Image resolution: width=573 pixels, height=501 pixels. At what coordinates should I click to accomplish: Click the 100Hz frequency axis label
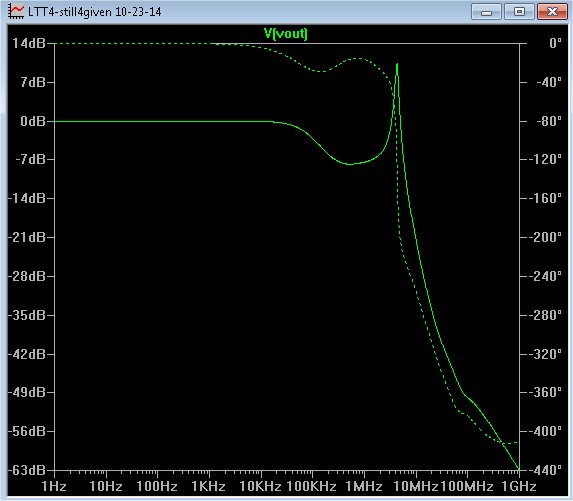click(157, 487)
